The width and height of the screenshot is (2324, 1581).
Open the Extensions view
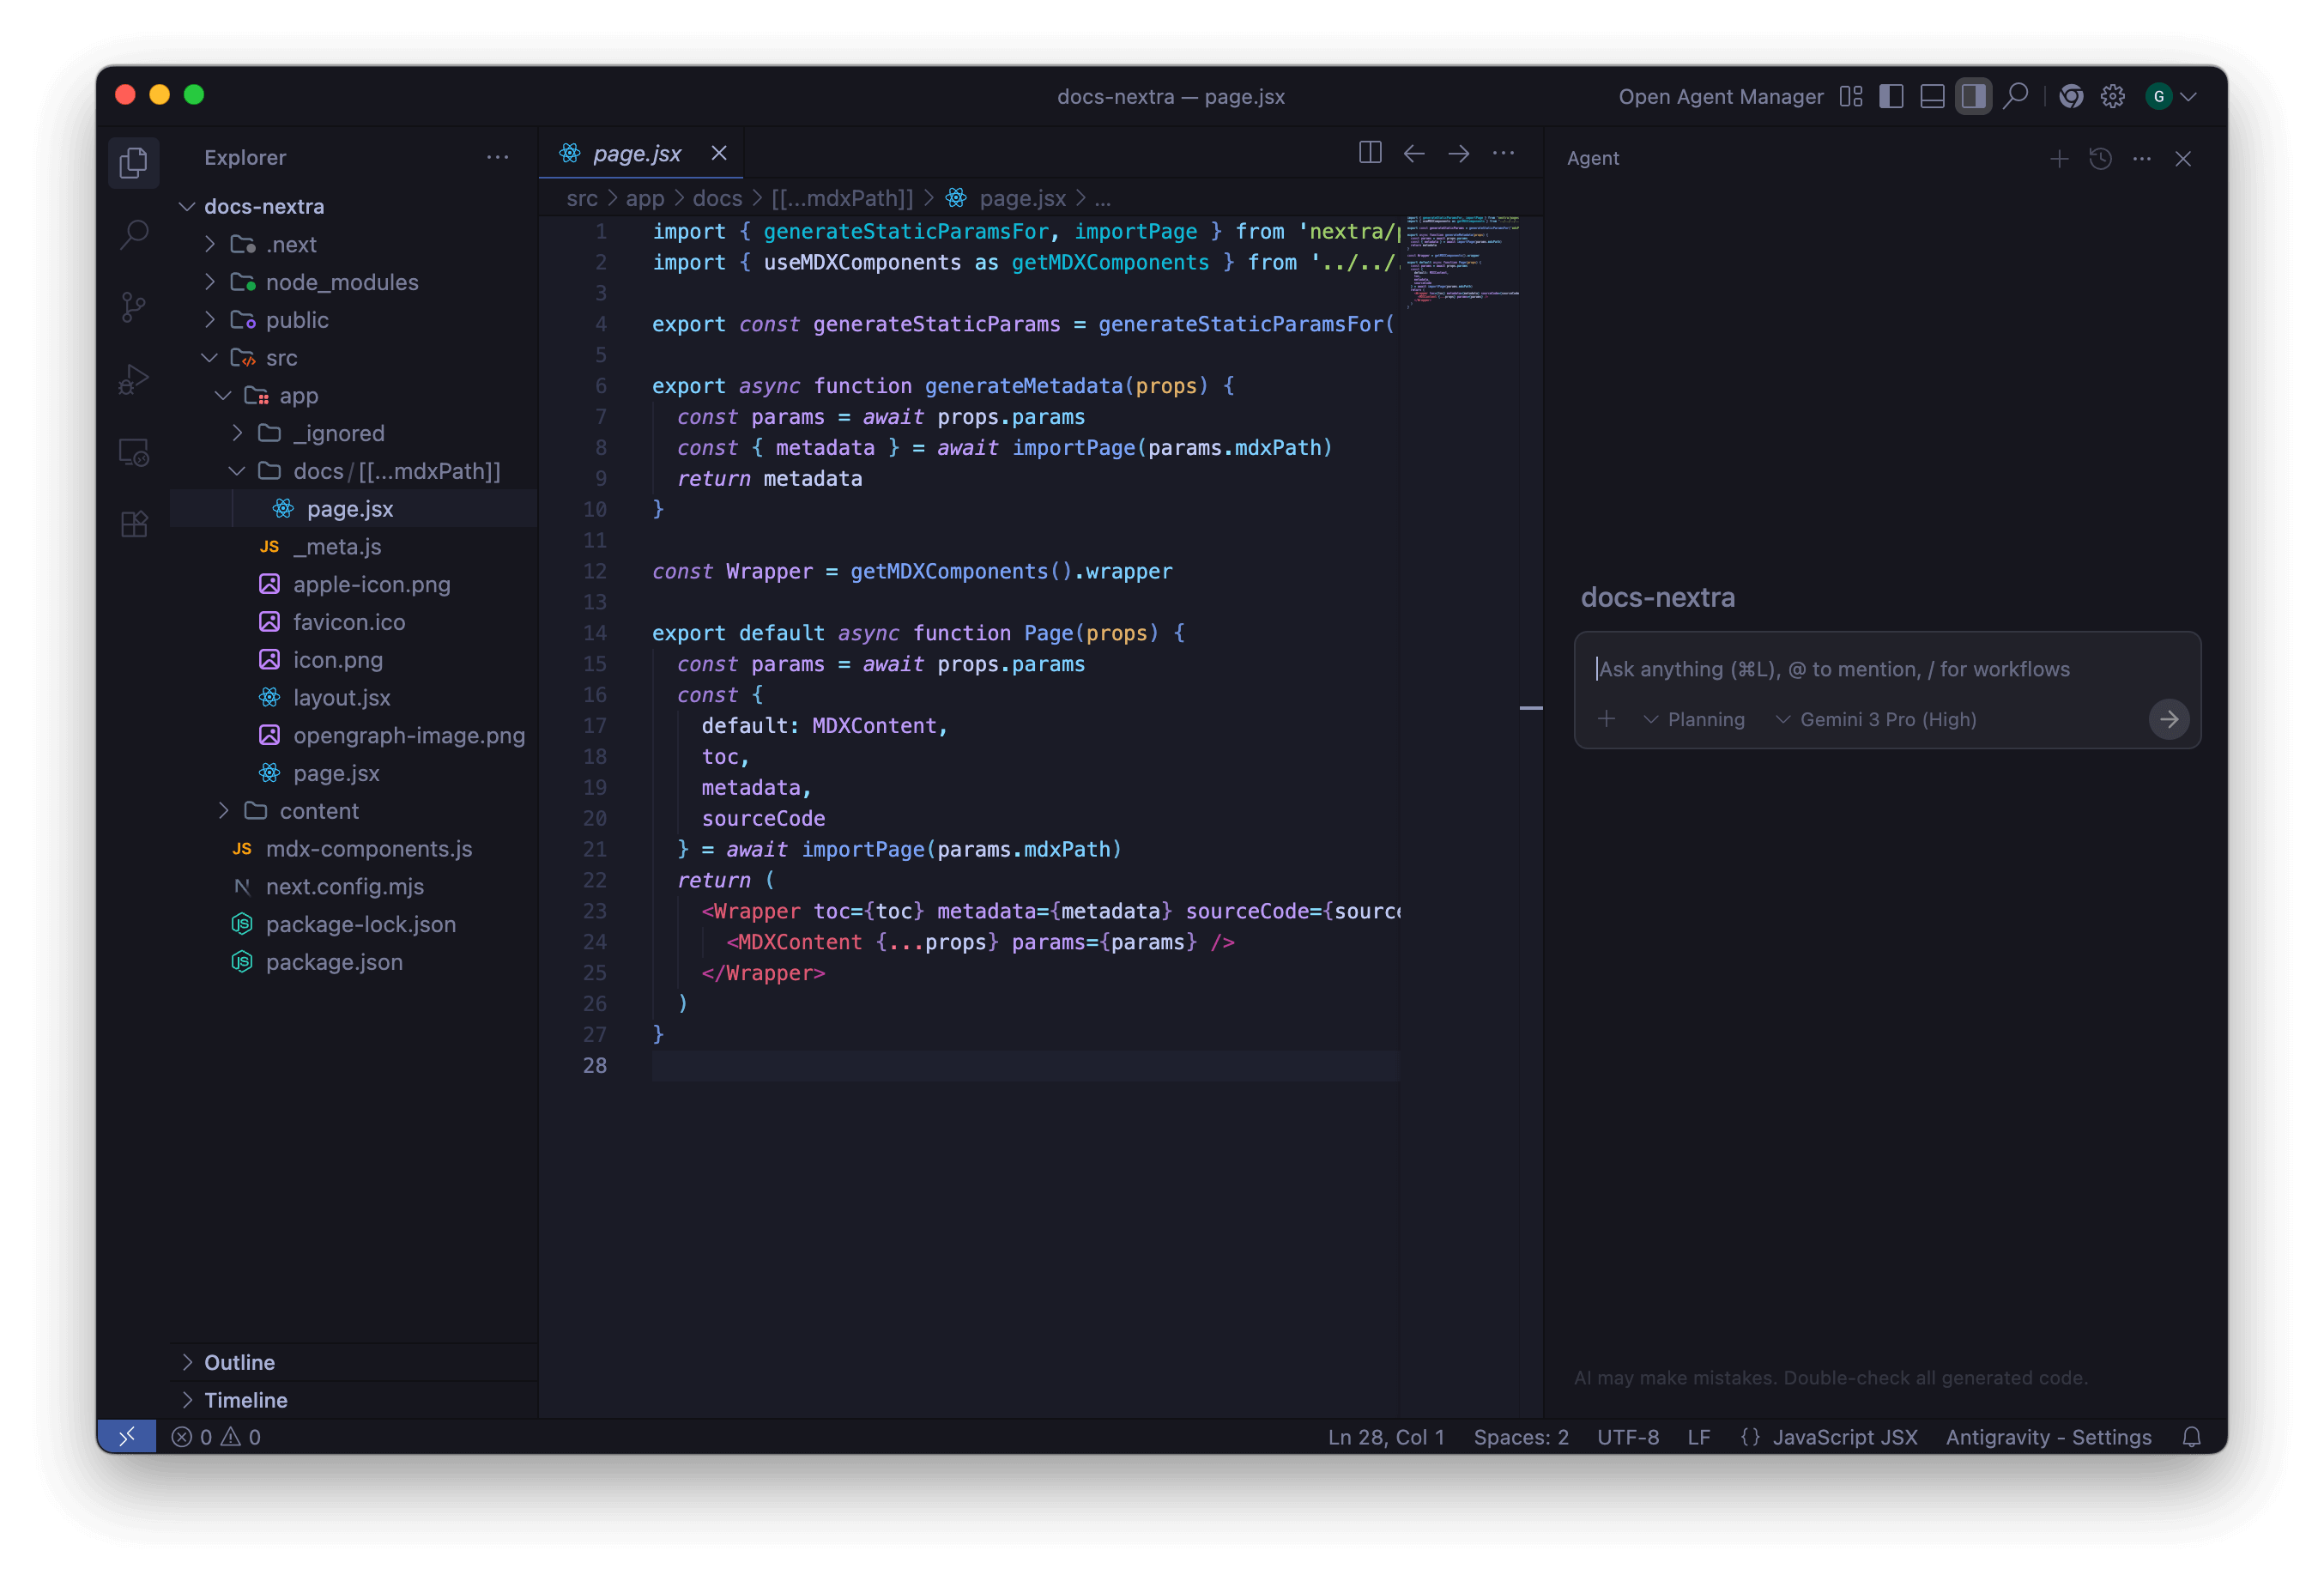[x=134, y=524]
